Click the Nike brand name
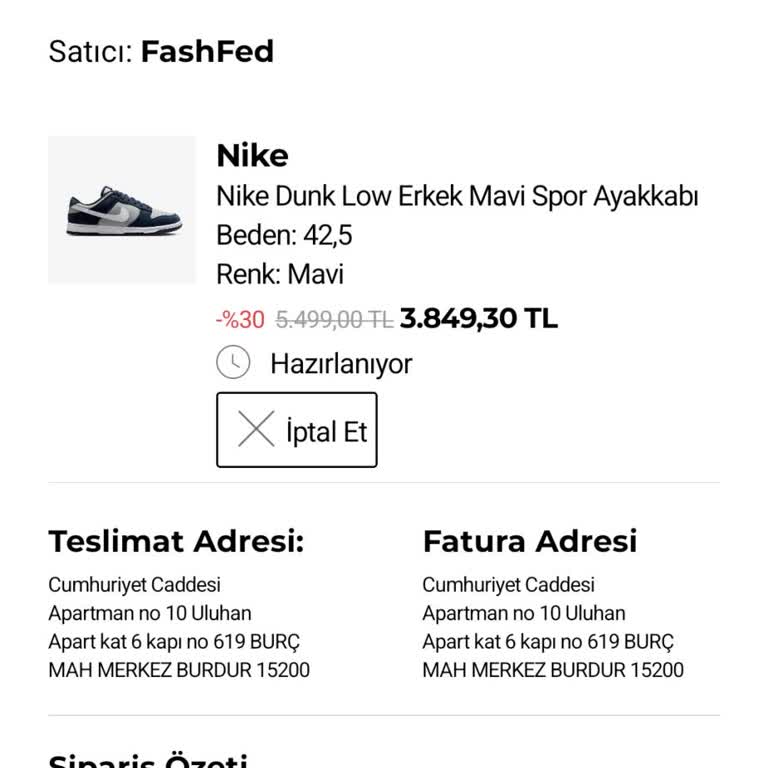Screen dimensions: 768x768 [x=252, y=156]
